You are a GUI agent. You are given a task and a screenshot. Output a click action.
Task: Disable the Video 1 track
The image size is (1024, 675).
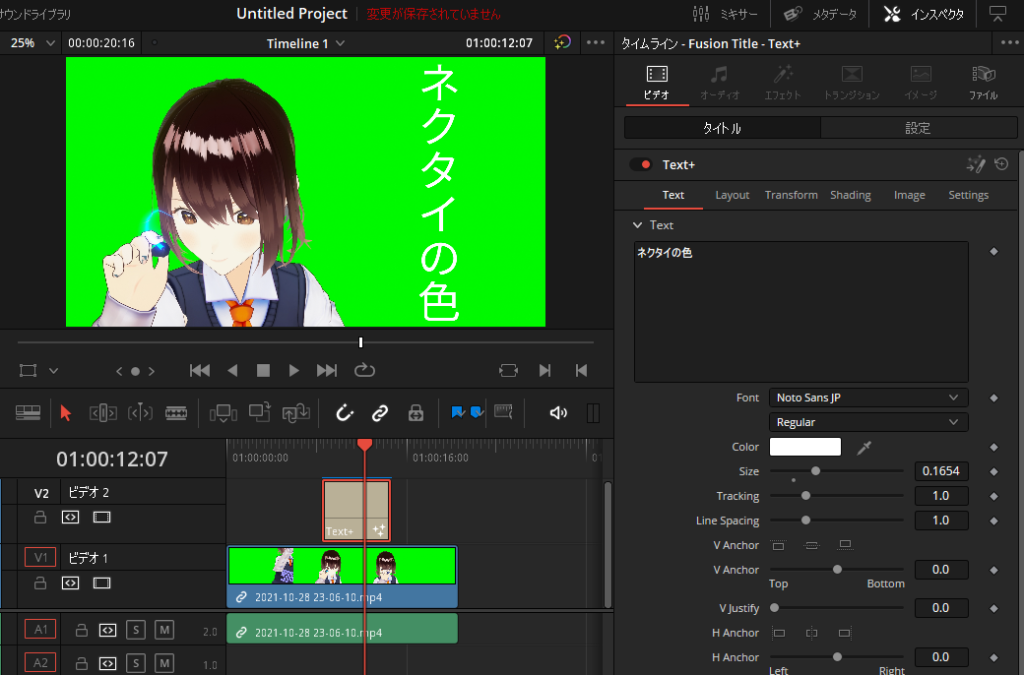(x=102, y=583)
